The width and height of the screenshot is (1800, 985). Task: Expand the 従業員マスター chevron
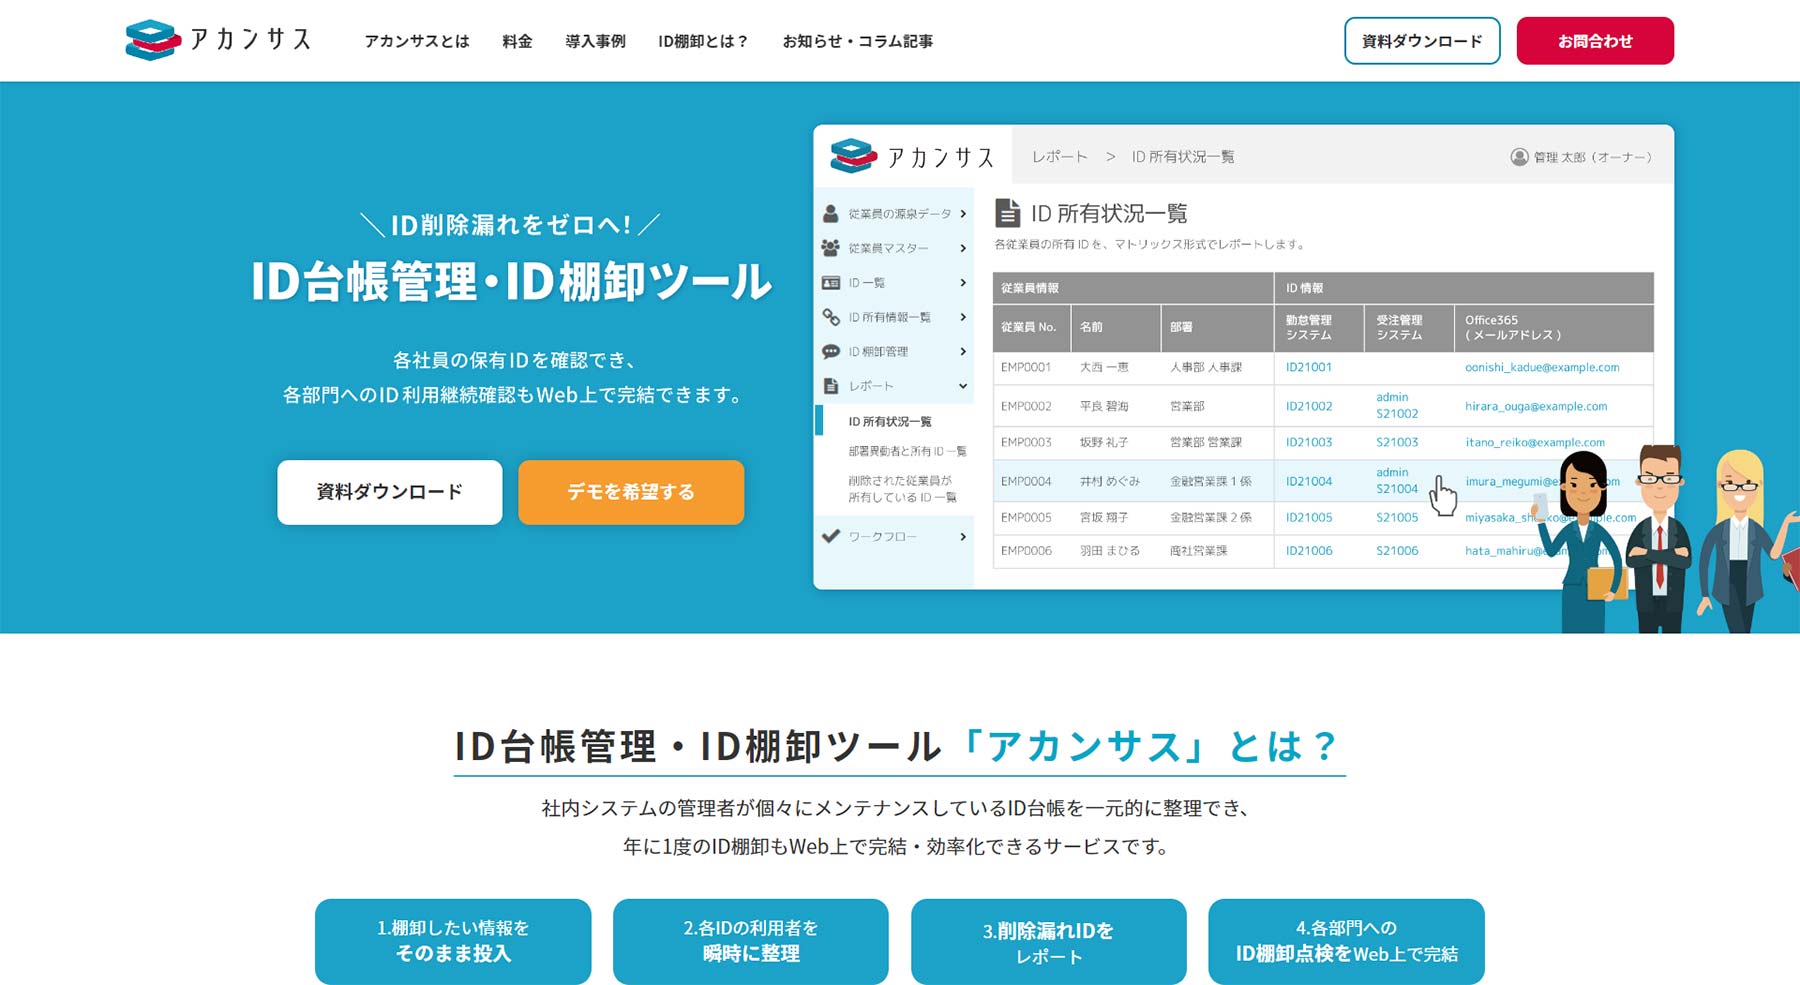pyautogui.click(x=963, y=248)
